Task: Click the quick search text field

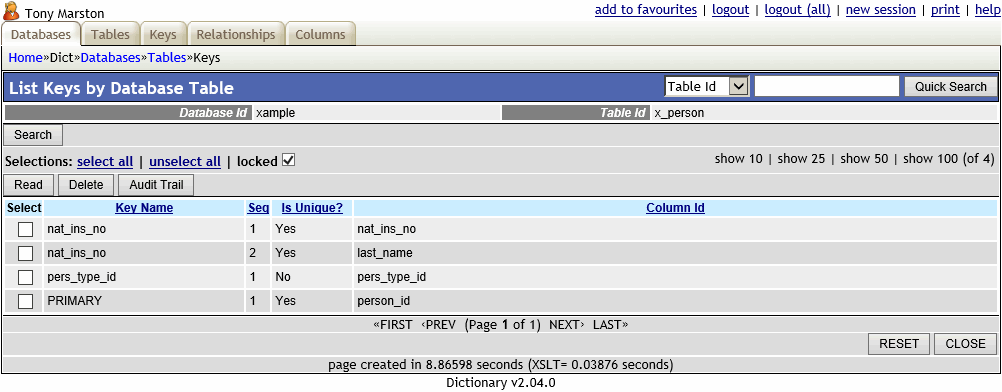Action: point(827,86)
